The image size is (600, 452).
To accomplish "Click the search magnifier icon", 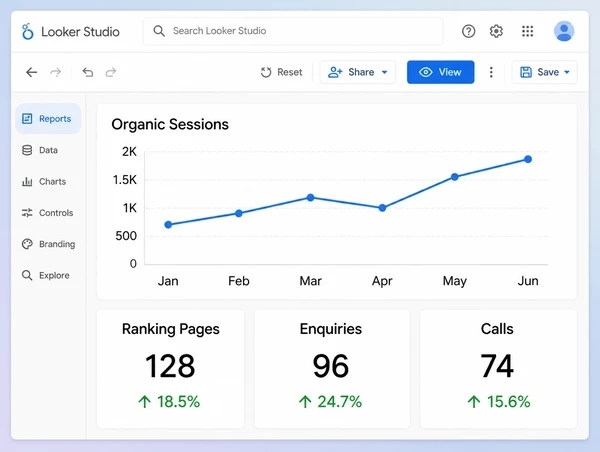I will tap(159, 31).
